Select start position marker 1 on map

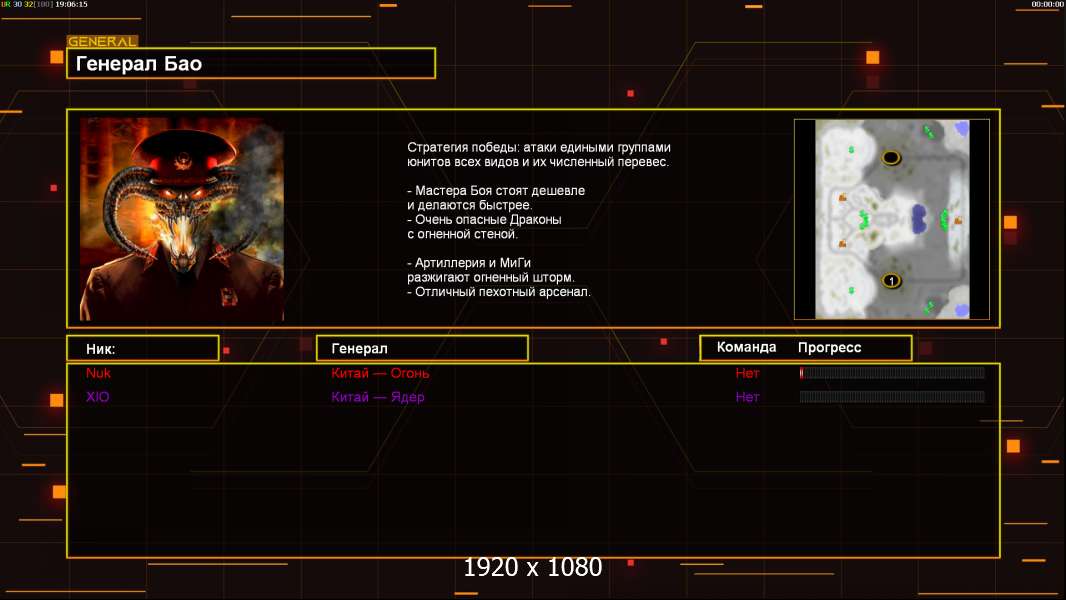(891, 281)
